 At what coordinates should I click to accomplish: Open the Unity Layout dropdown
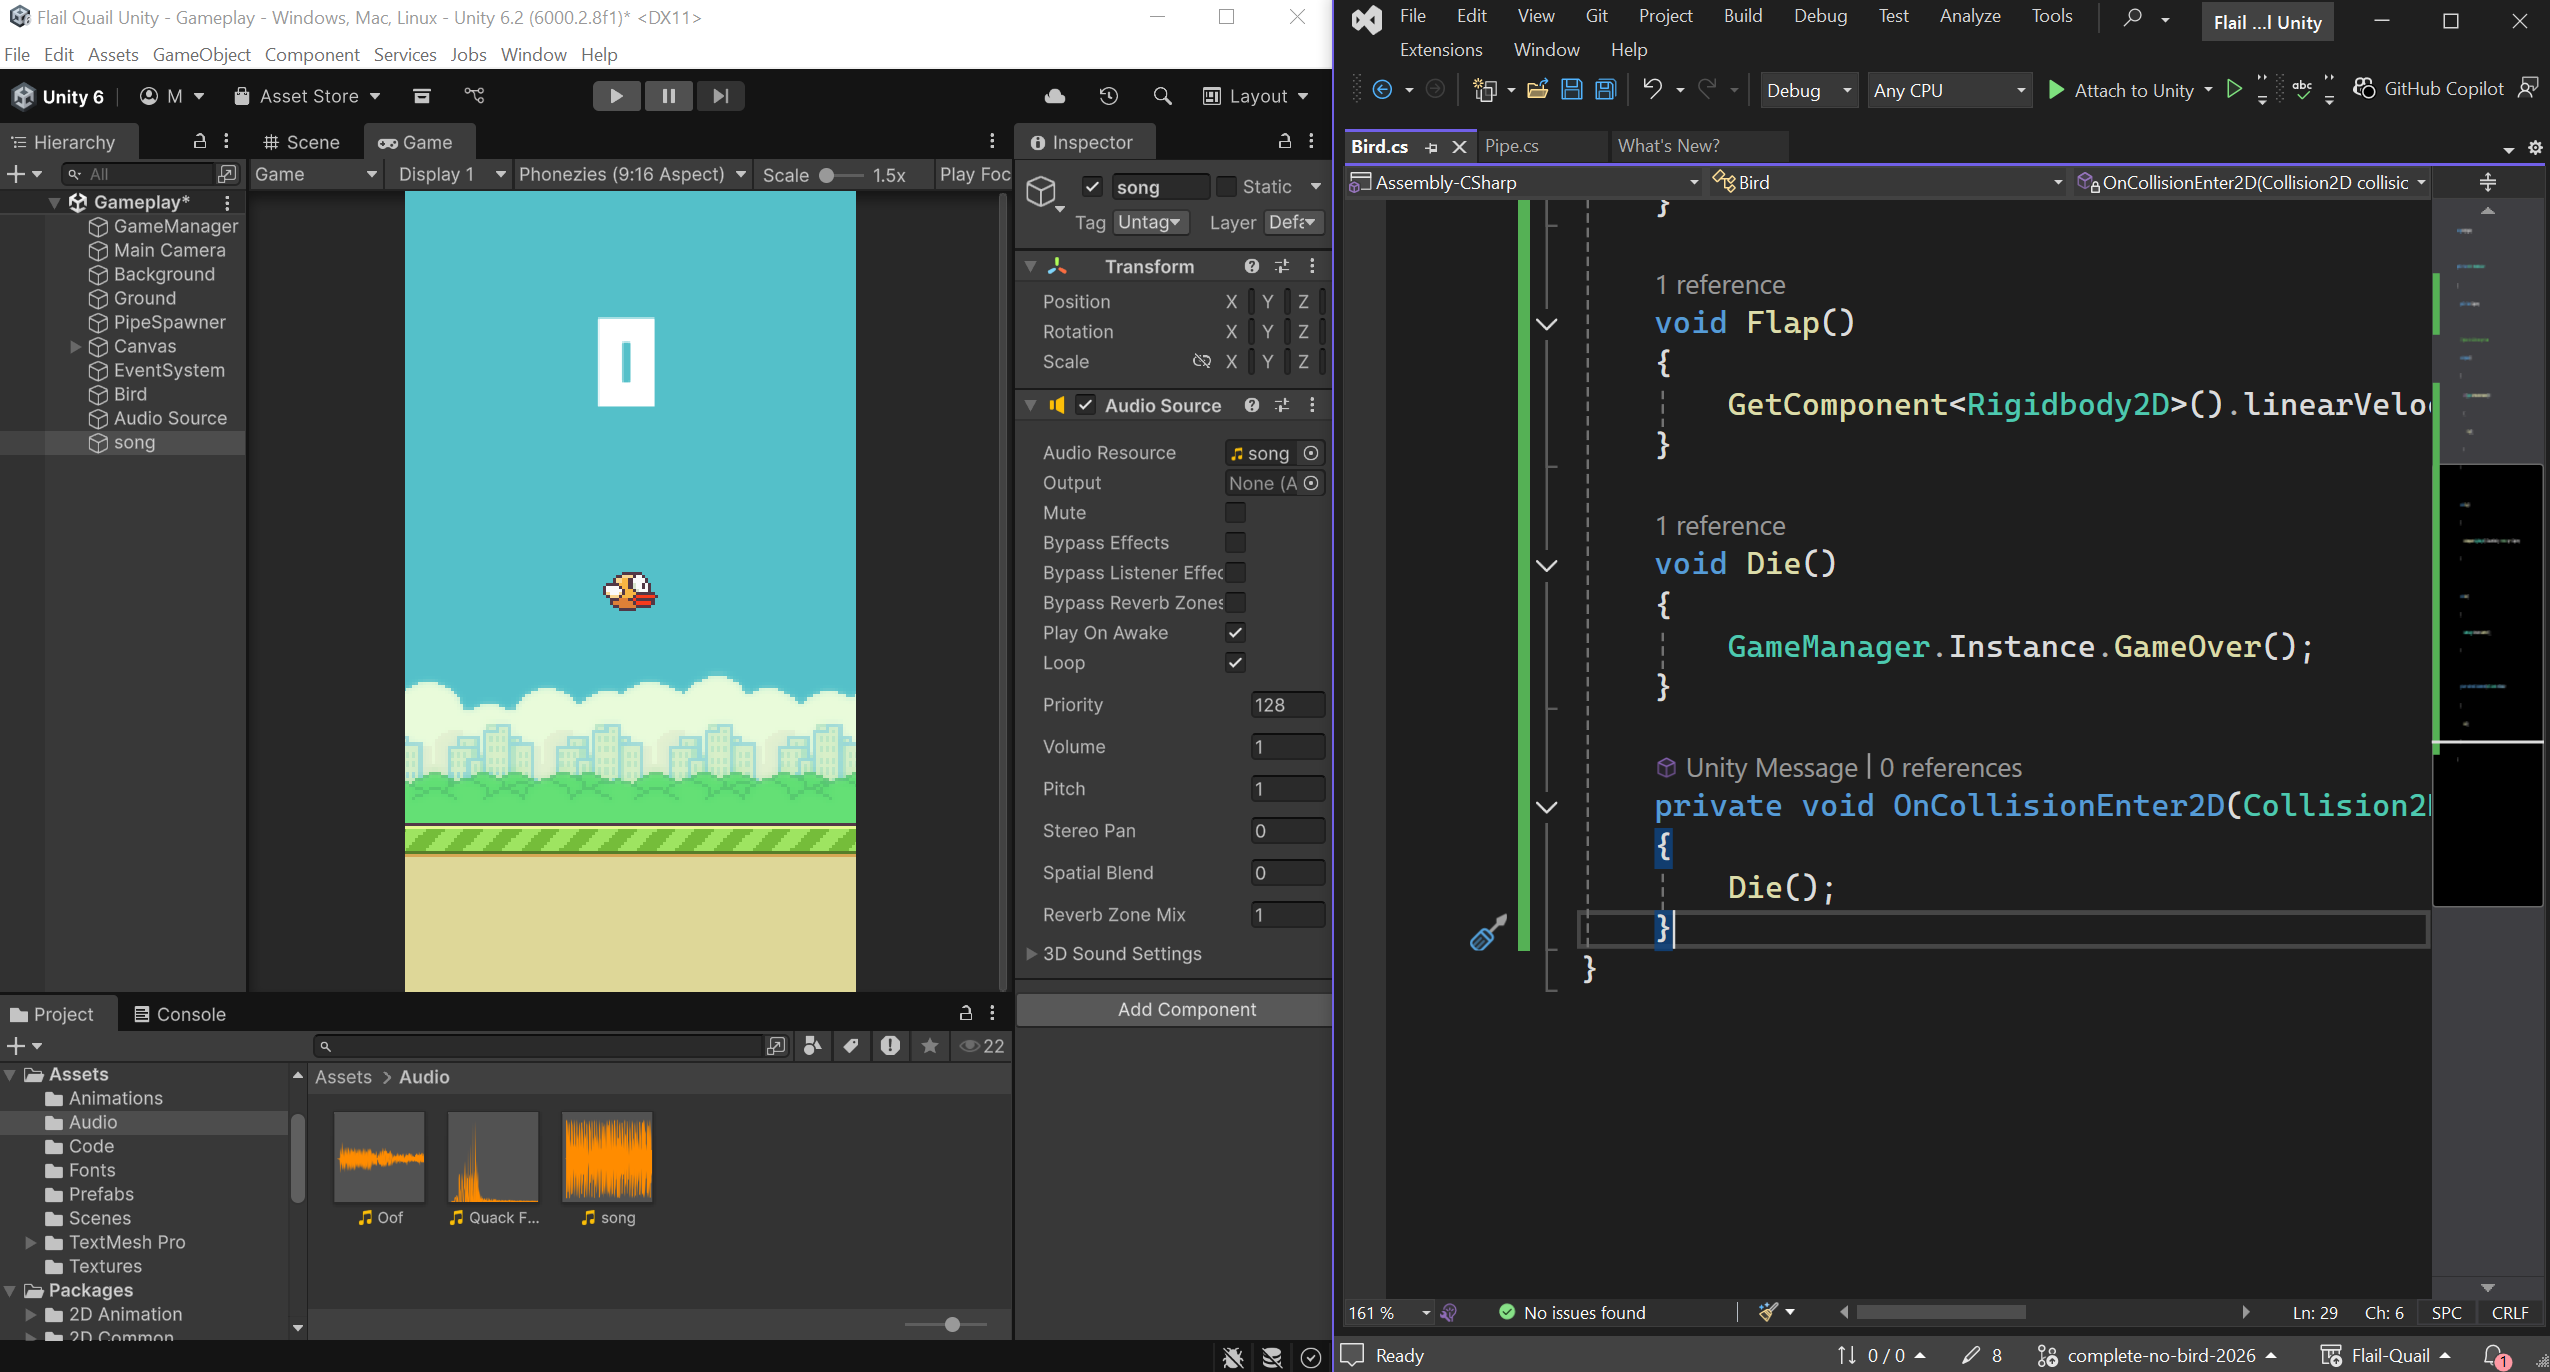[1255, 96]
